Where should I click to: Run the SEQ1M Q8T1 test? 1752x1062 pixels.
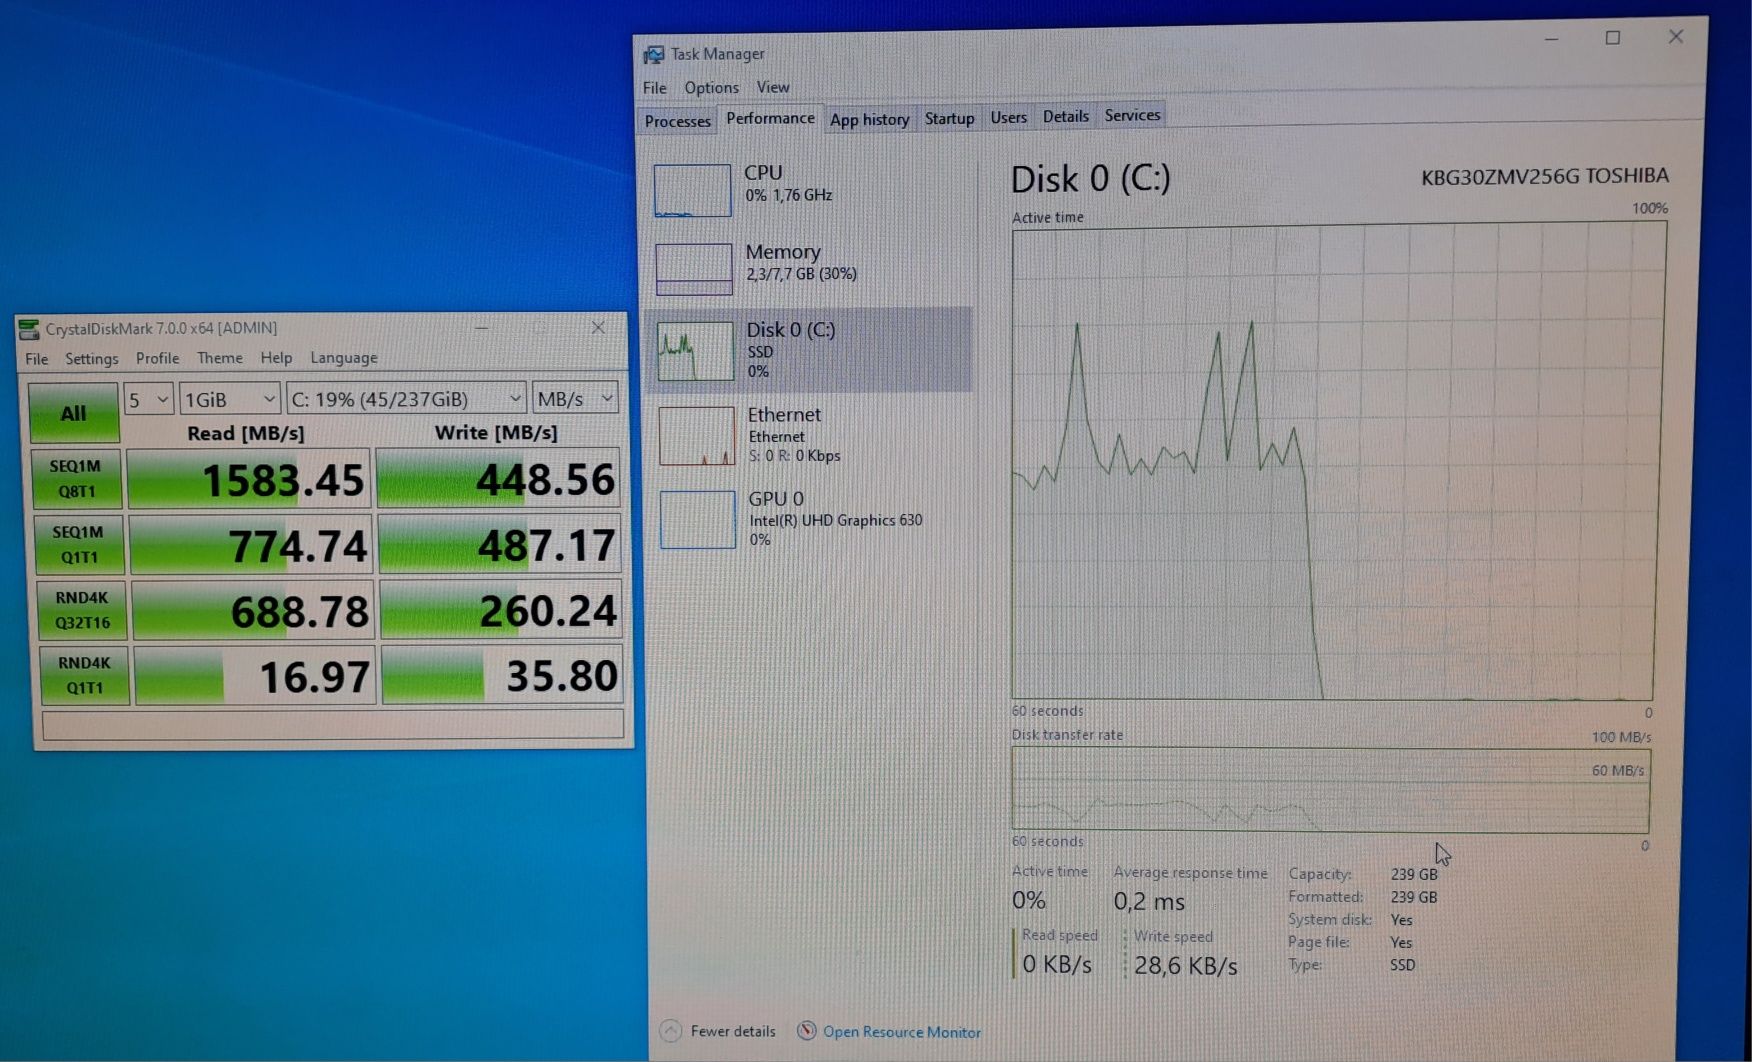[x=76, y=478]
